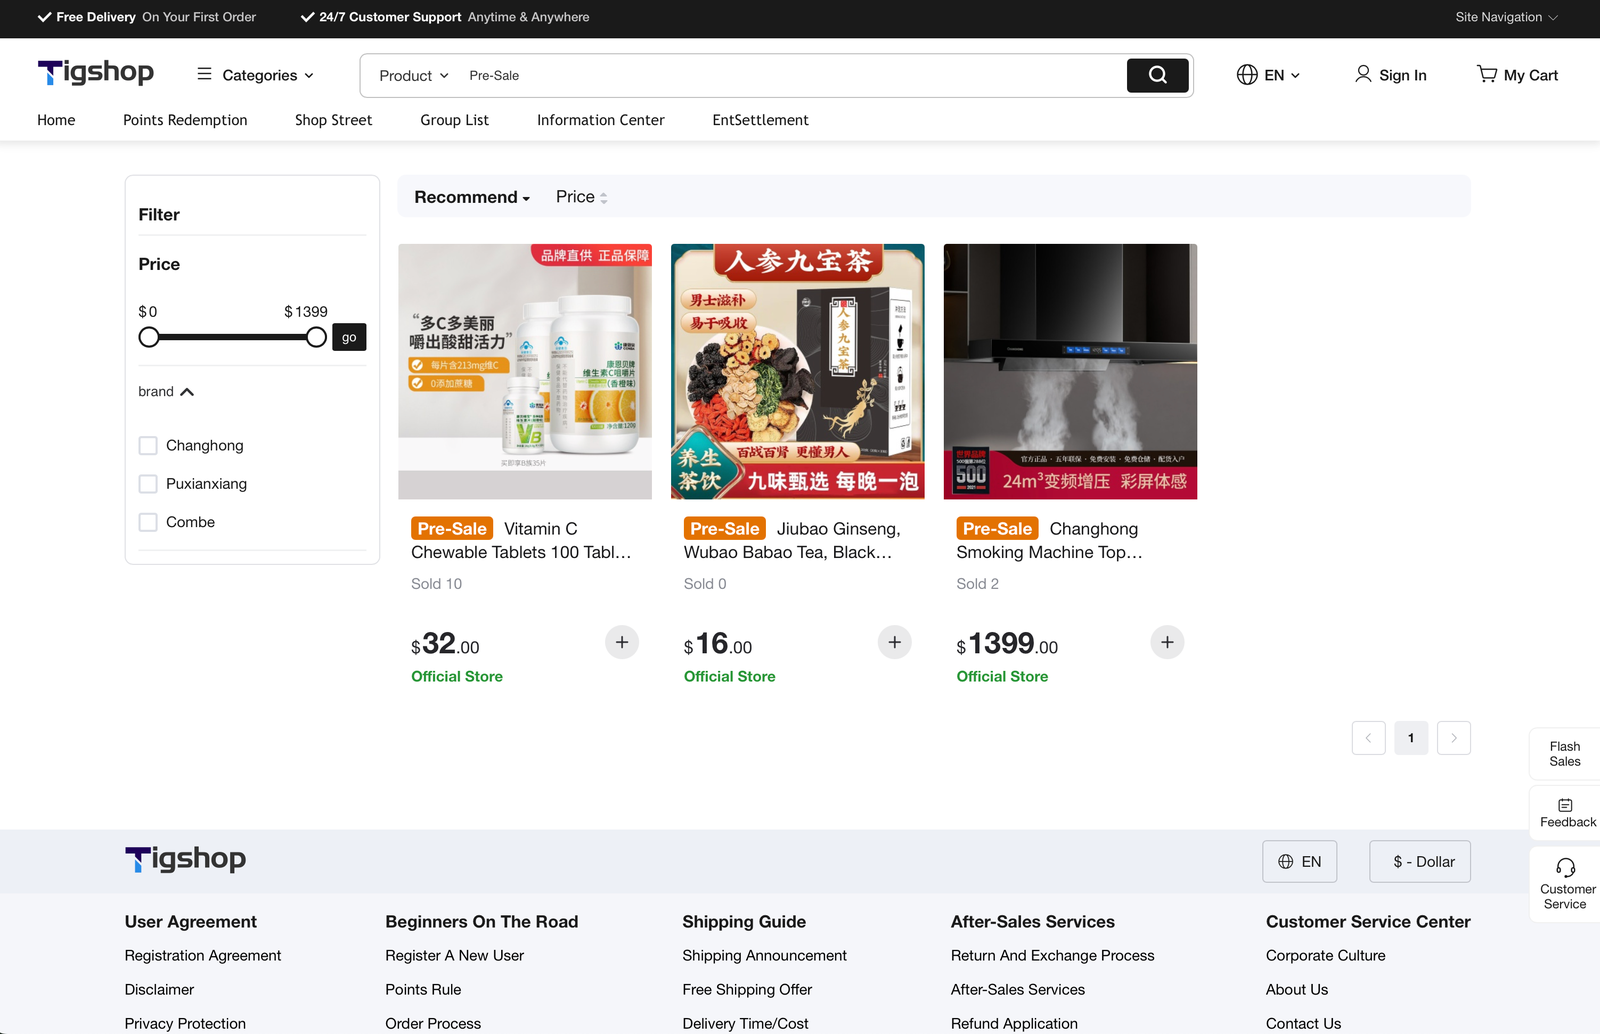The image size is (1600, 1034).
Task: Check the Changhong brand filter
Action: tap(148, 446)
